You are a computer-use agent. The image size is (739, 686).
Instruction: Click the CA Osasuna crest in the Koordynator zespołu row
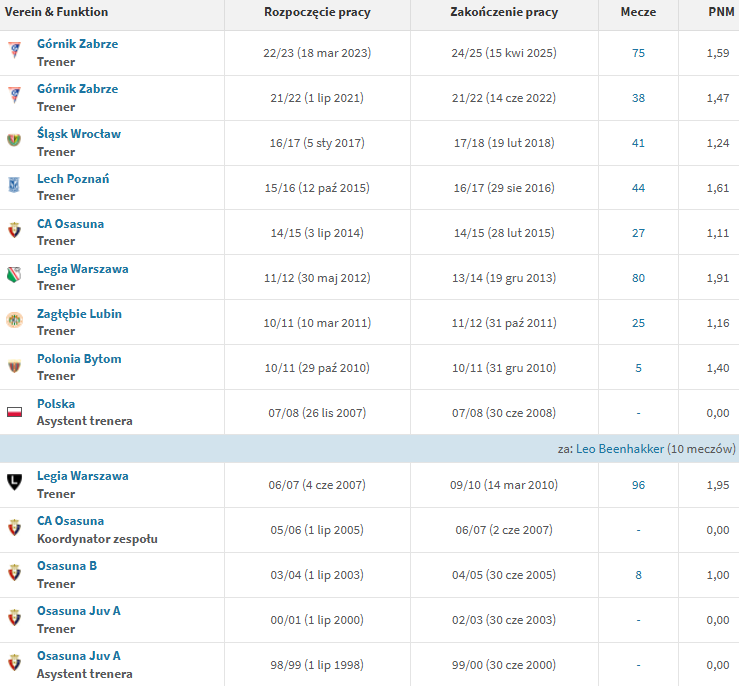pyautogui.click(x=15, y=527)
